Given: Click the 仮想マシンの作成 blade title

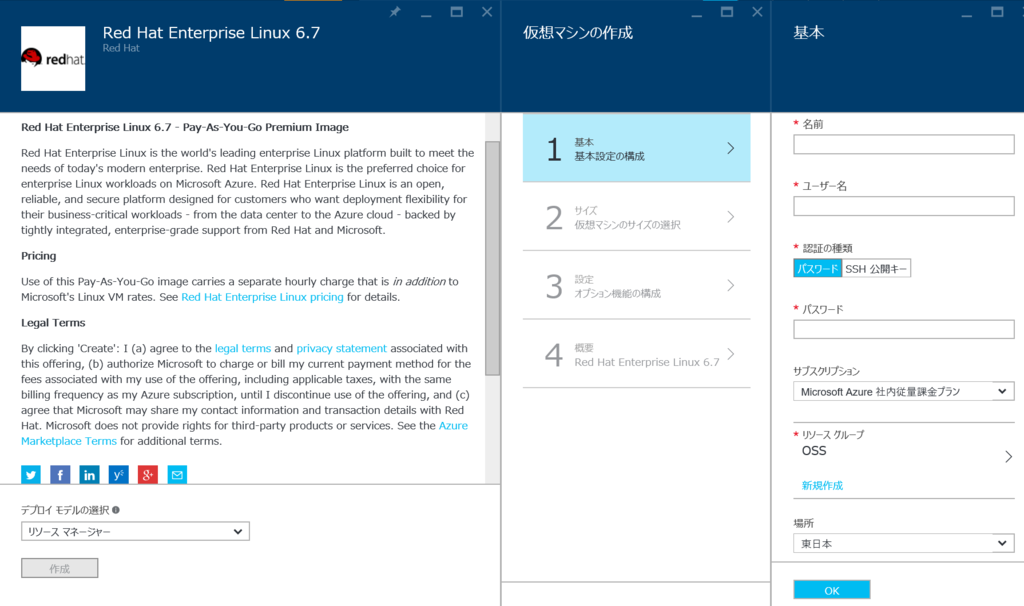Looking at the screenshot, I should pyautogui.click(x=577, y=33).
